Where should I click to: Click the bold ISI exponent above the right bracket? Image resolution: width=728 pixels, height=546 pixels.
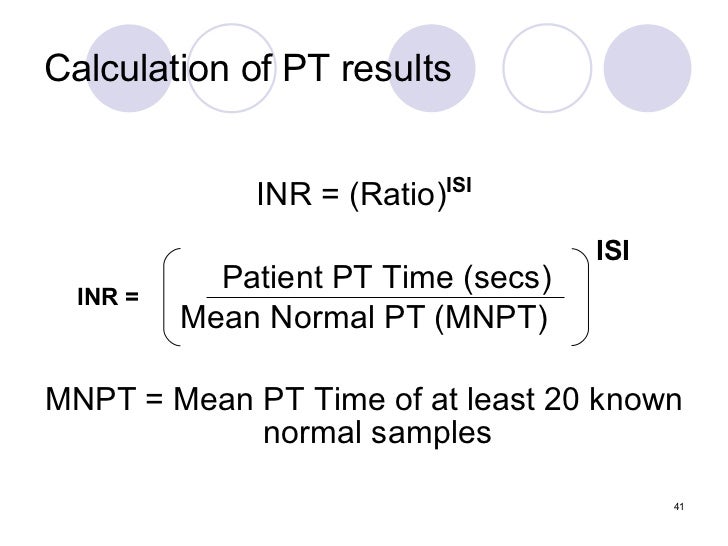(x=612, y=250)
